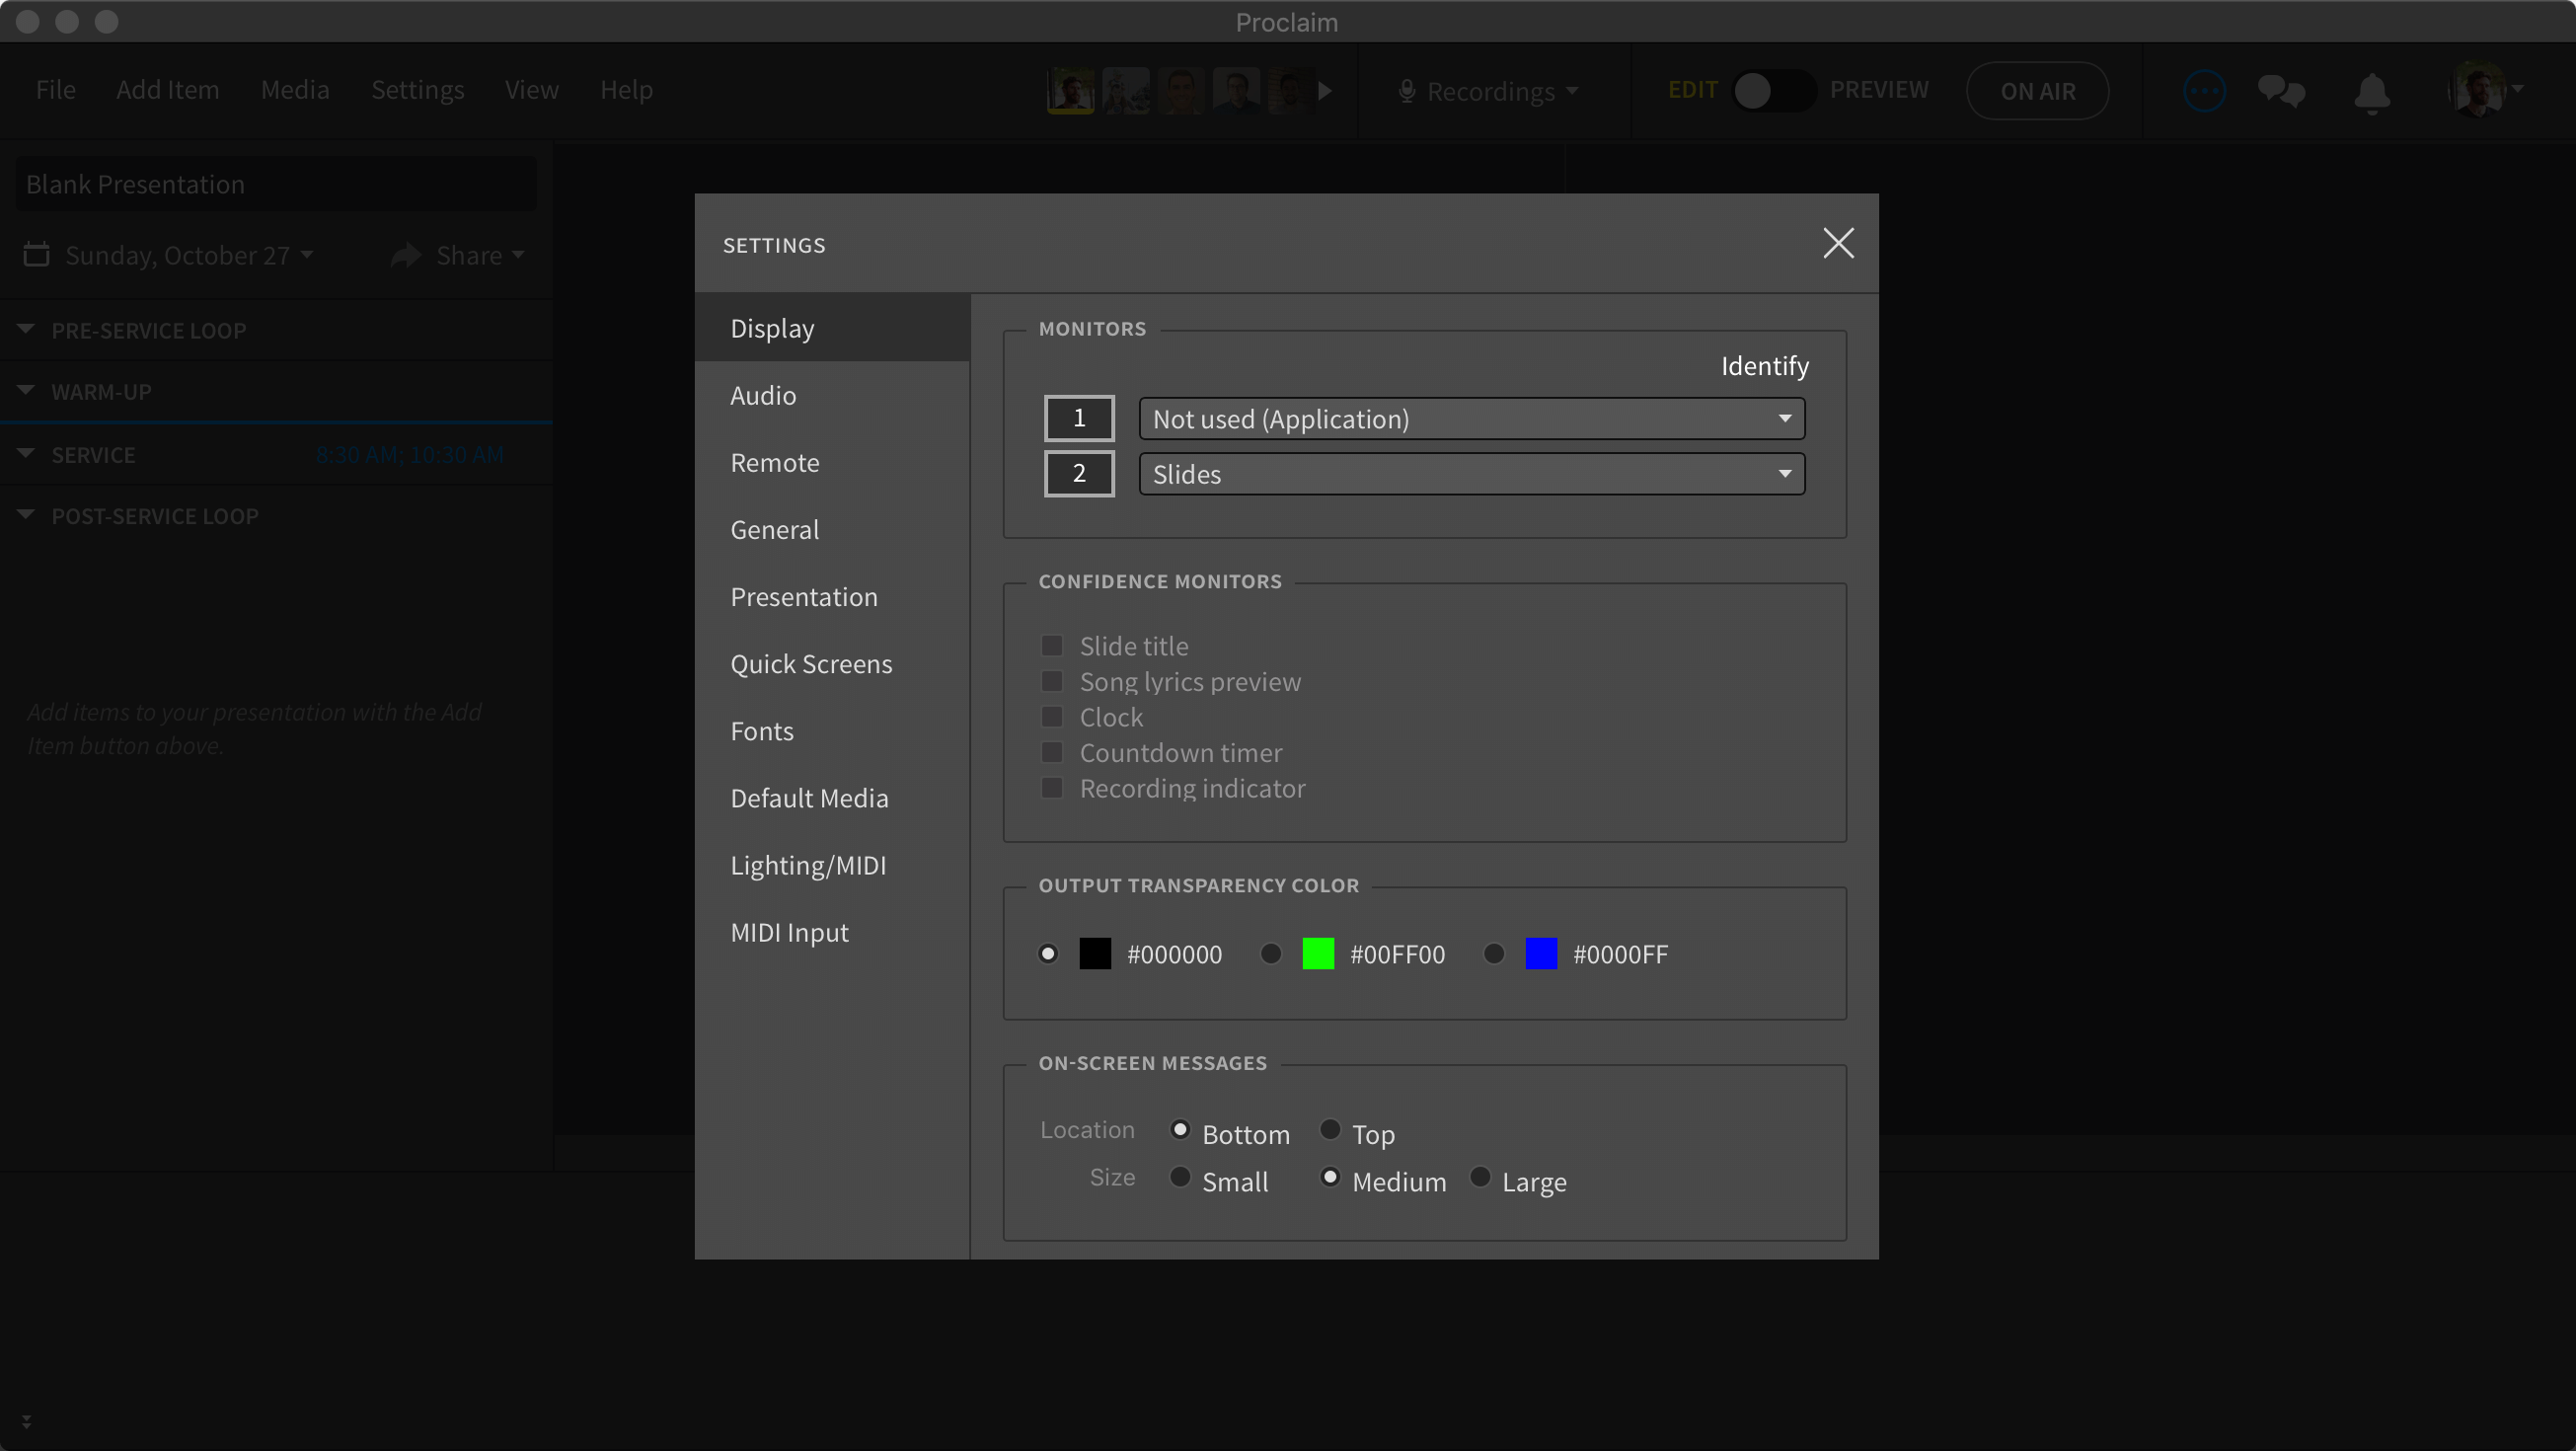The width and height of the screenshot is (2576, 1451).
Task: Click the microphone Recordings icon
Action: point(1407,91)
